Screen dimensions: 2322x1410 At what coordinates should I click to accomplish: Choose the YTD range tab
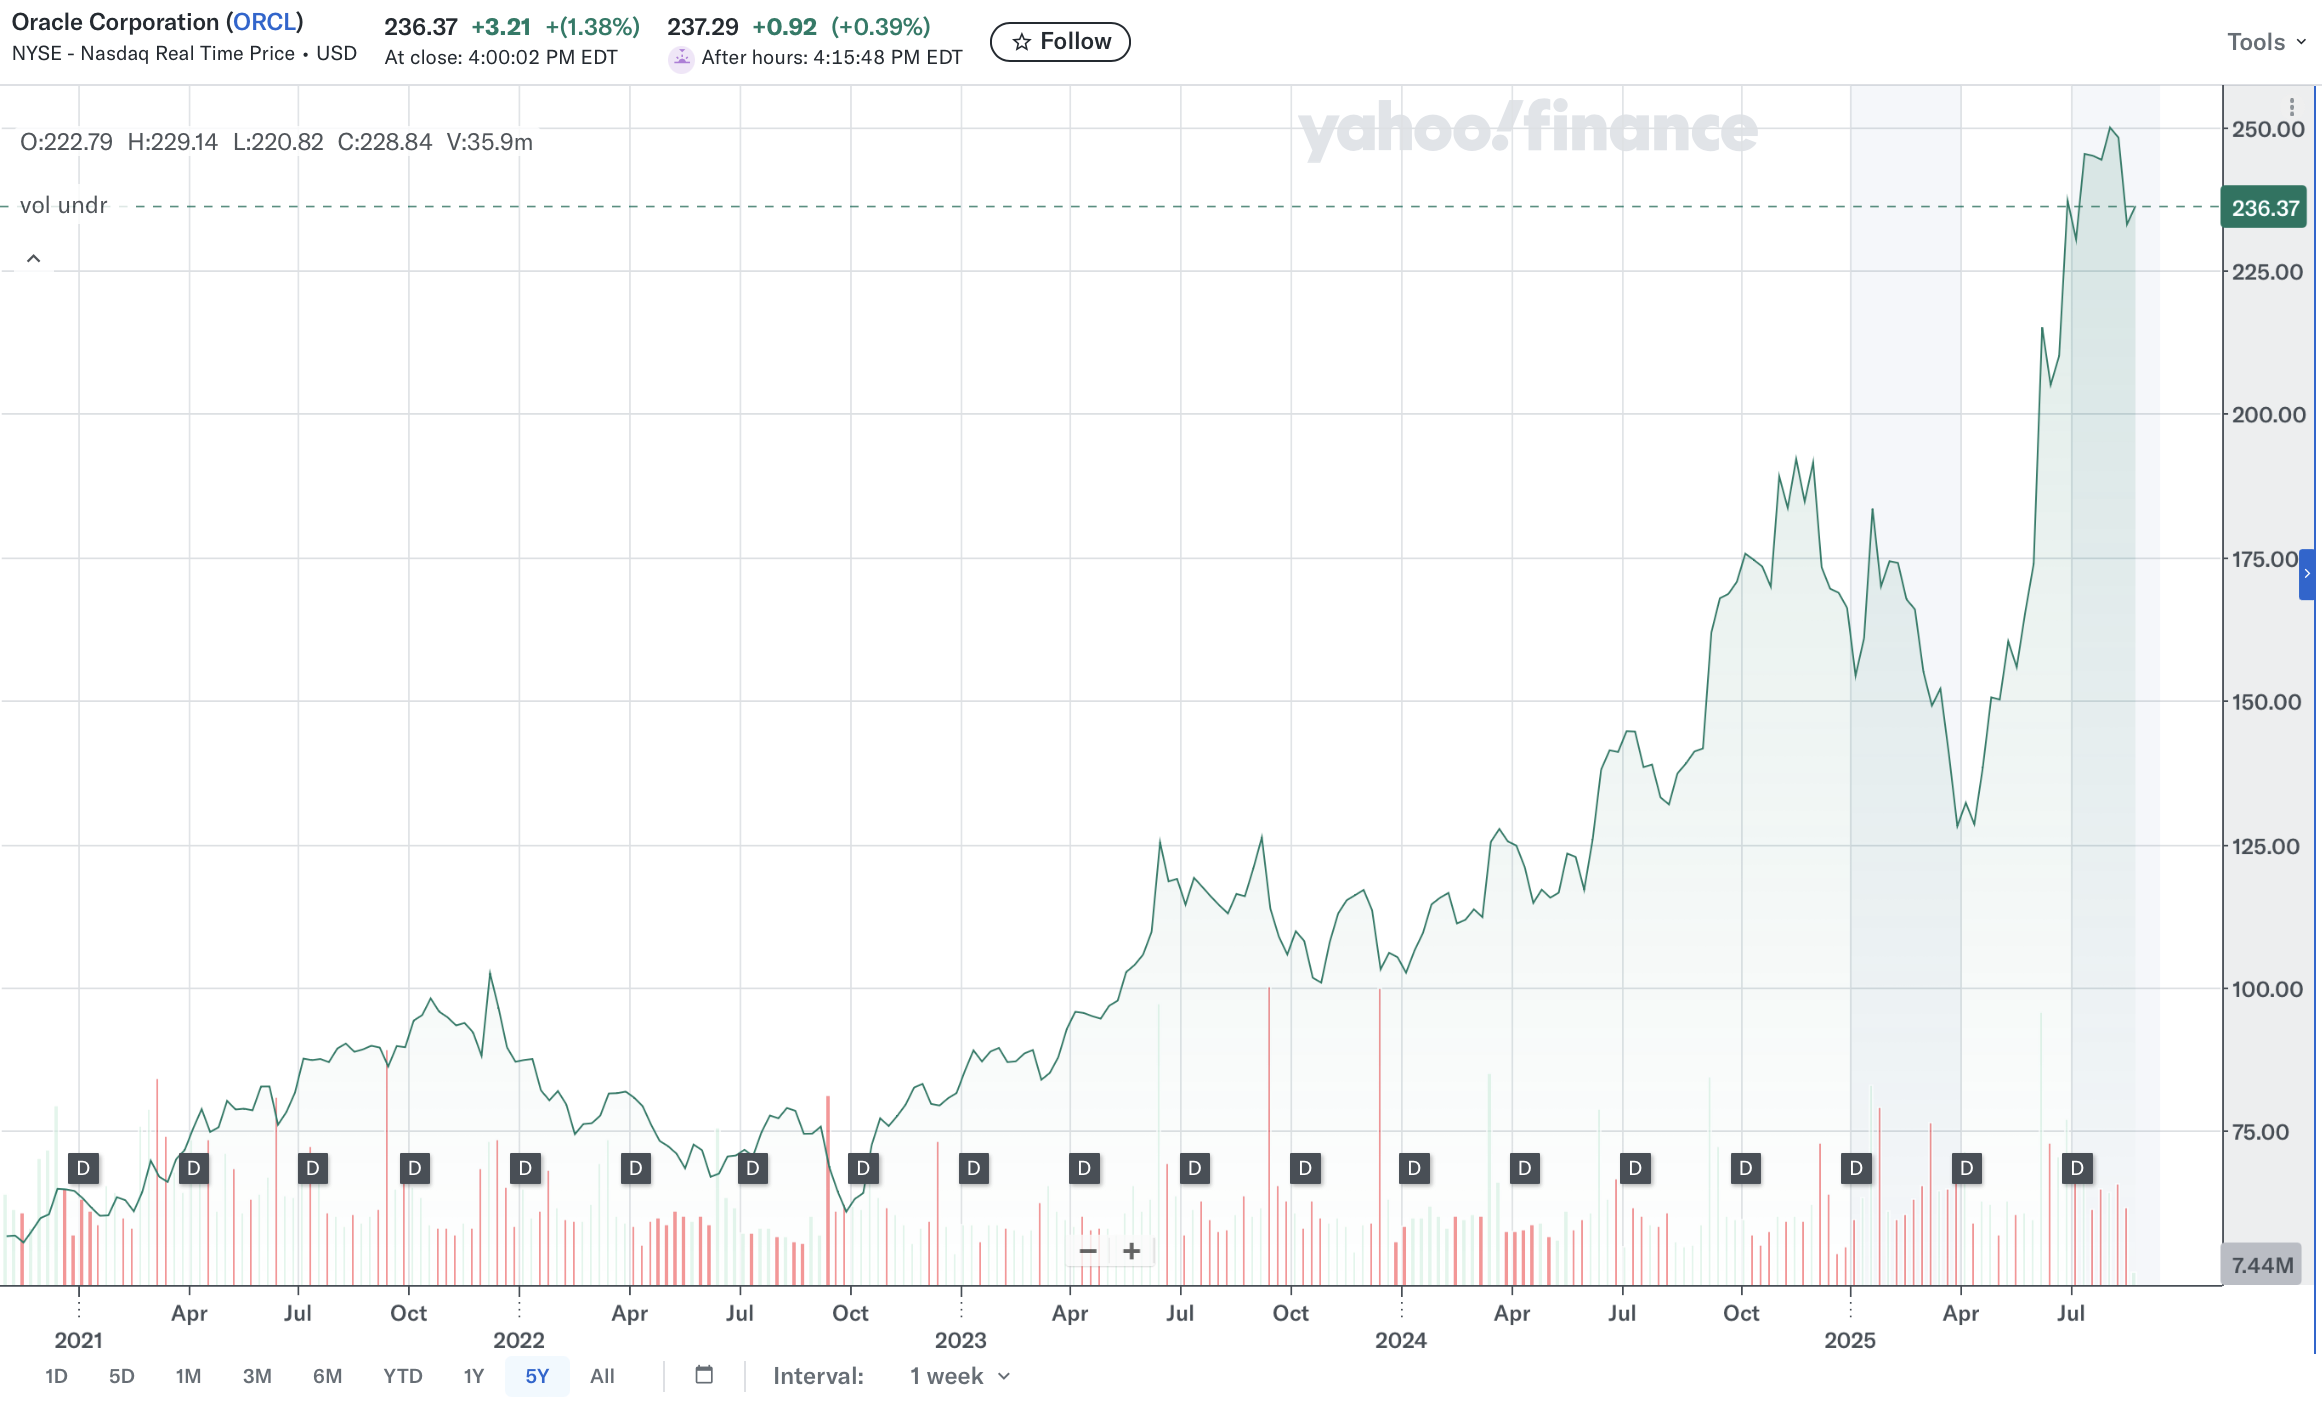403,1376
